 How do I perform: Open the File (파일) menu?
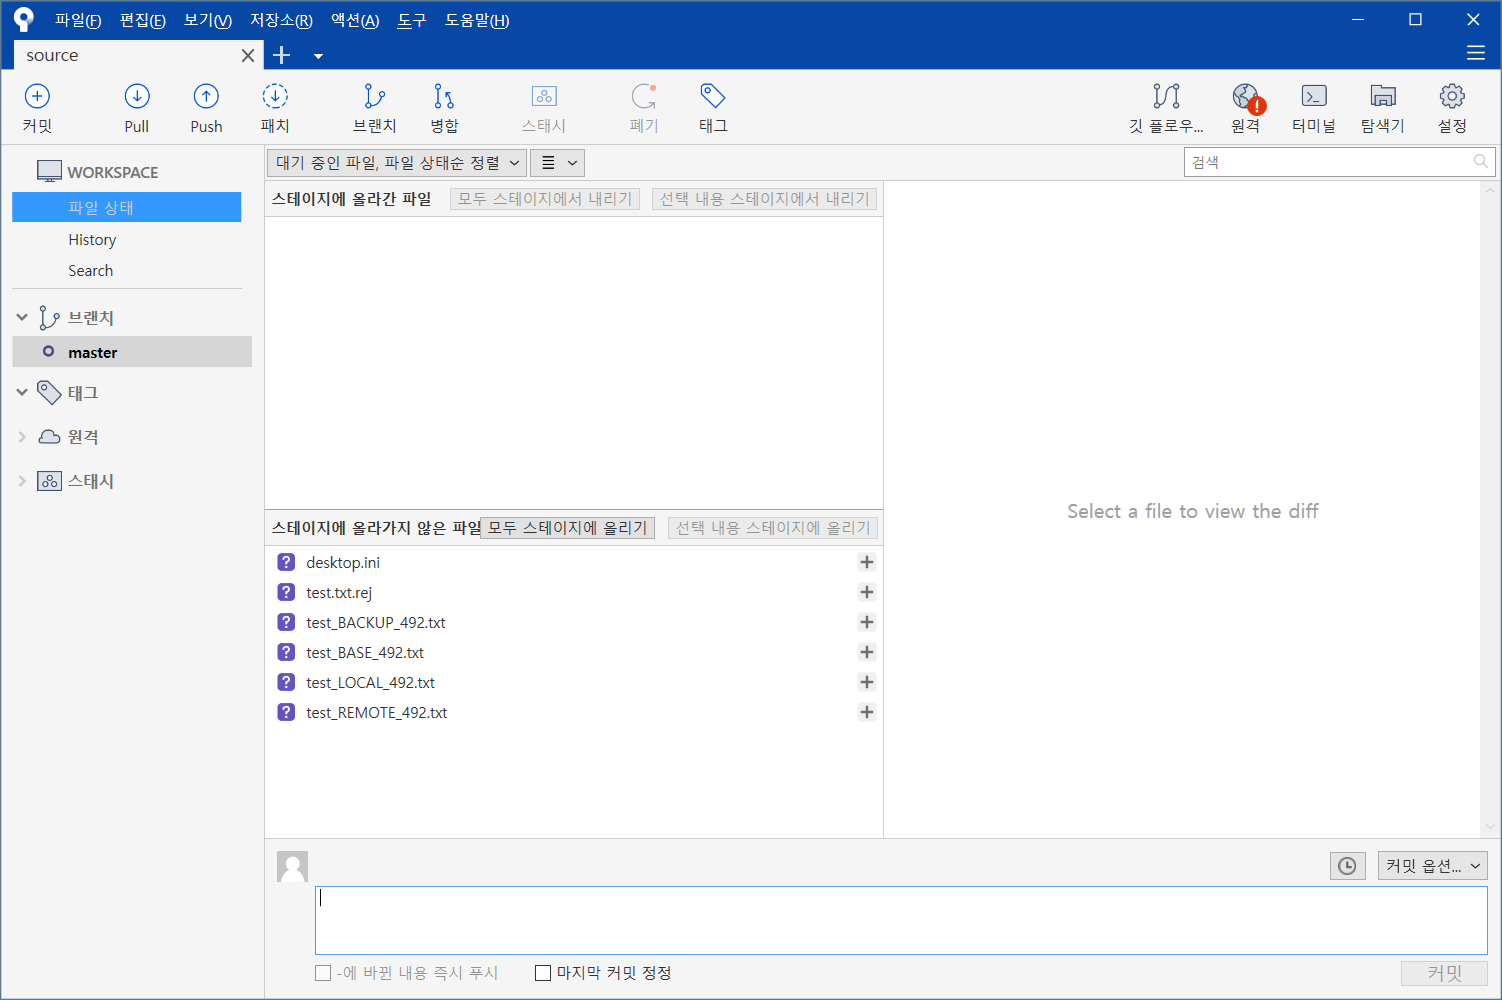pos(78,20)
